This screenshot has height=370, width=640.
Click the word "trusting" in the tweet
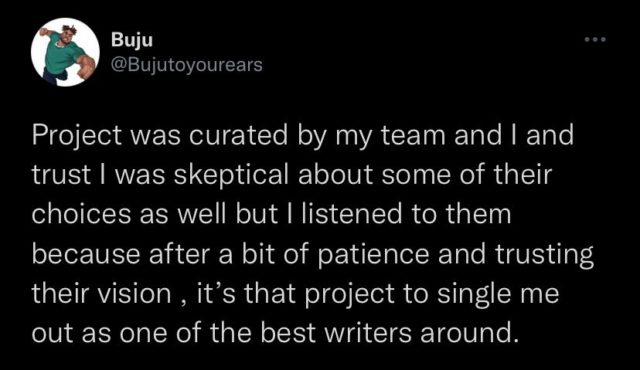coord(544,255)
